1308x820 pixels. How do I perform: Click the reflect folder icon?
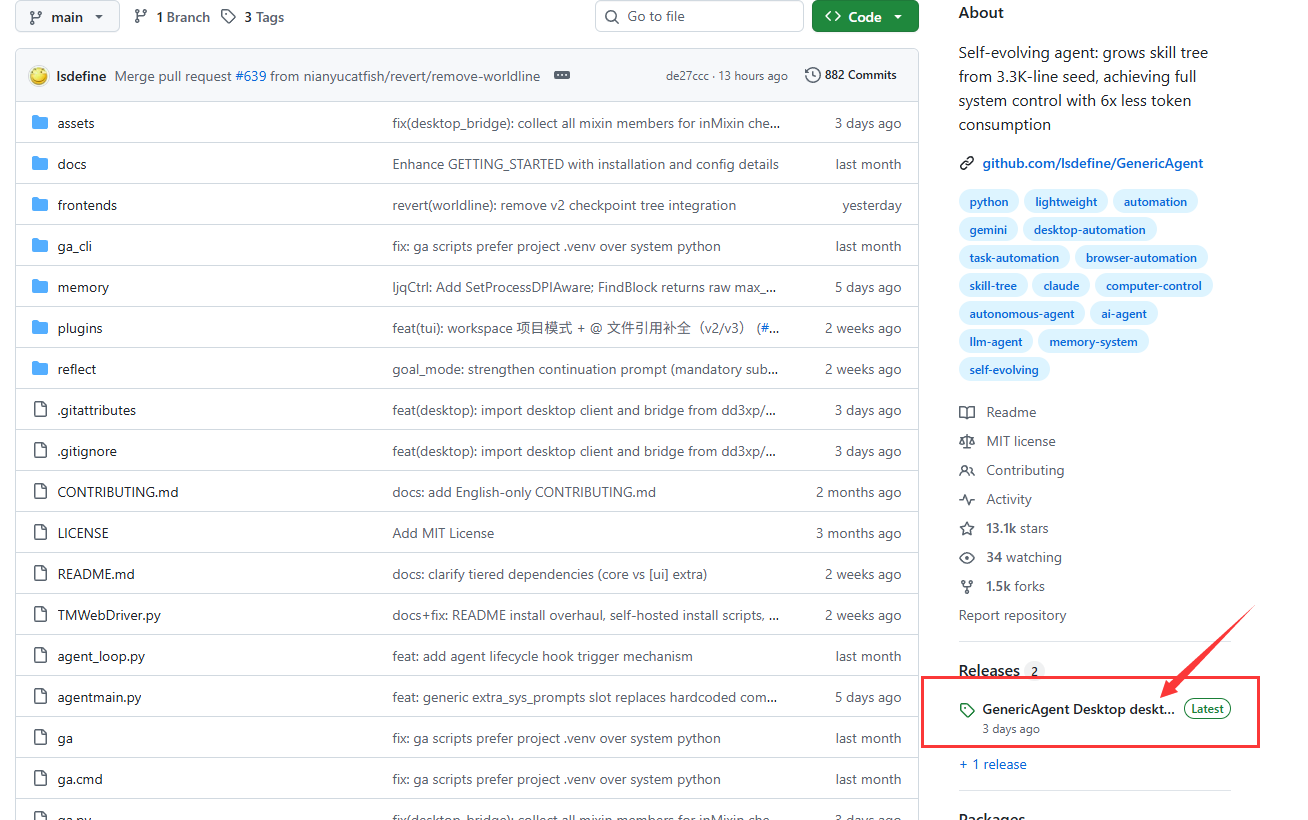pos(40,369)
